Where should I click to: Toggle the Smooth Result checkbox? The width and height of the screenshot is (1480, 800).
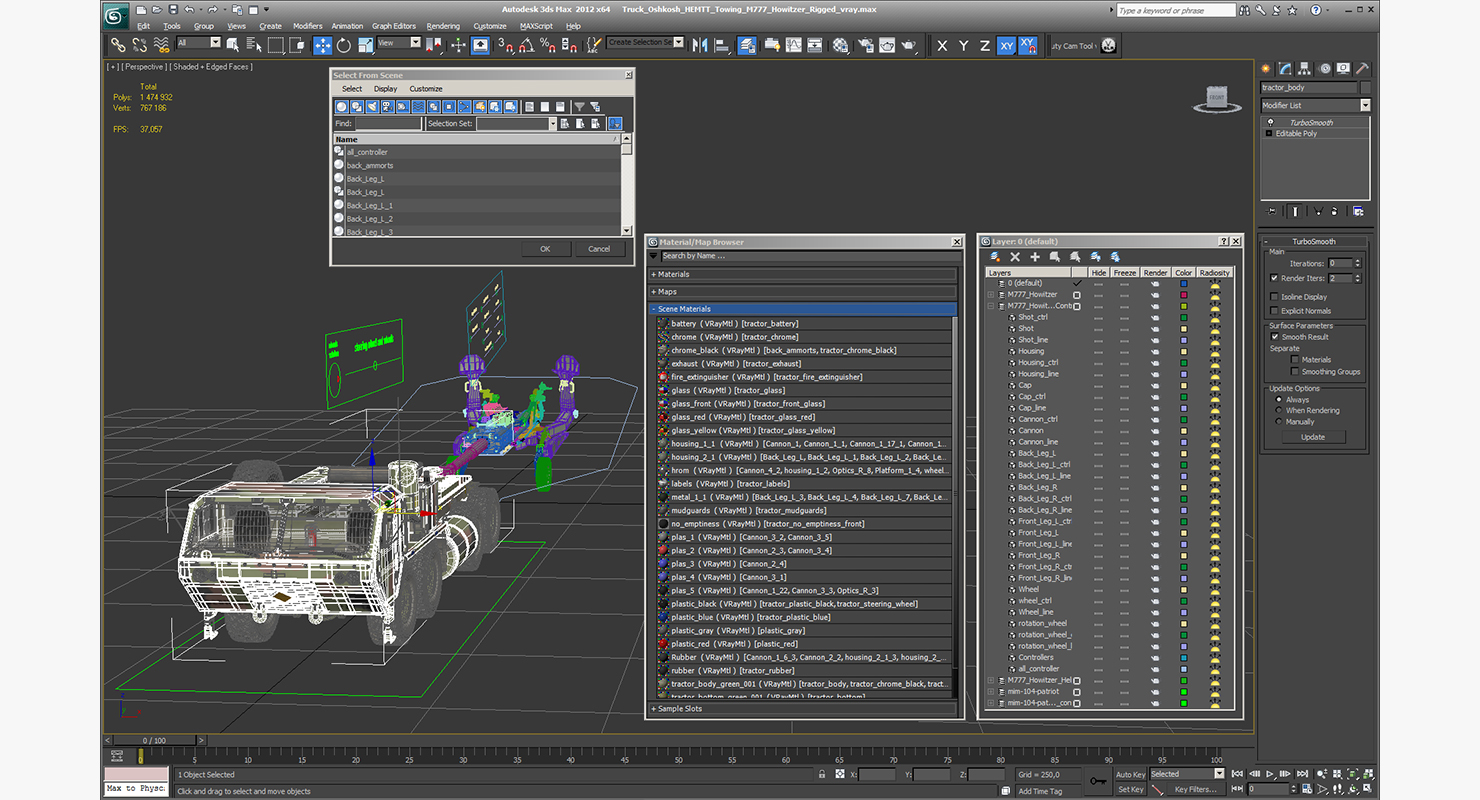coord(1274,337)
